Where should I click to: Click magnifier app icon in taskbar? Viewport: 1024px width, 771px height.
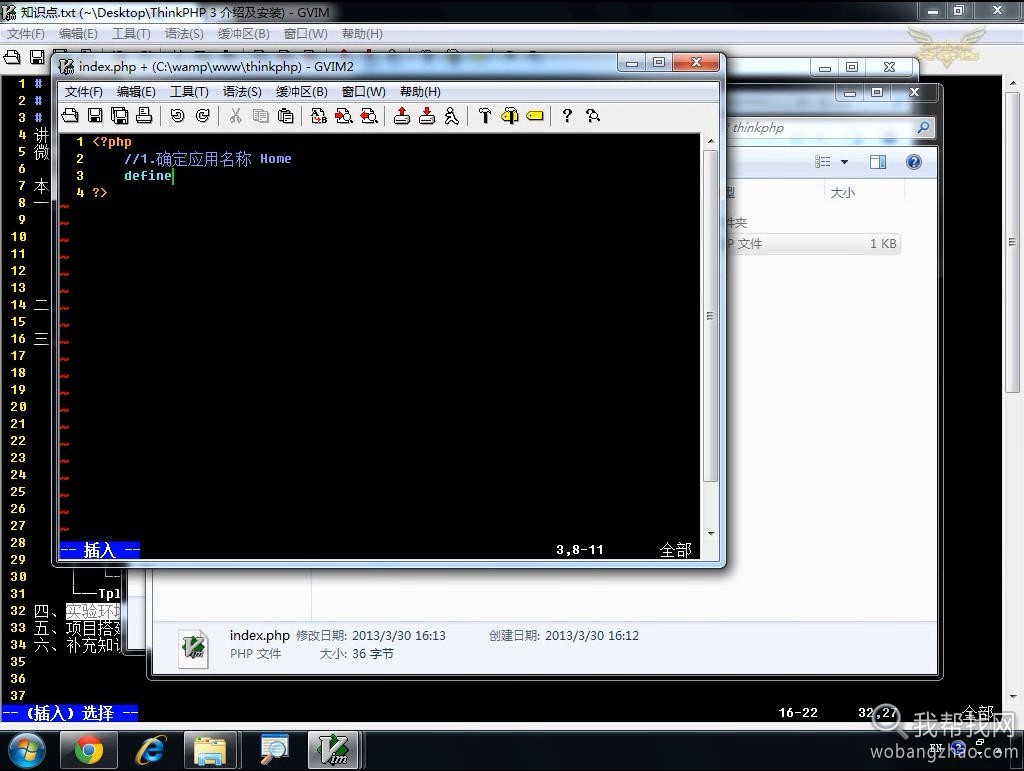(x=274, y=750)
